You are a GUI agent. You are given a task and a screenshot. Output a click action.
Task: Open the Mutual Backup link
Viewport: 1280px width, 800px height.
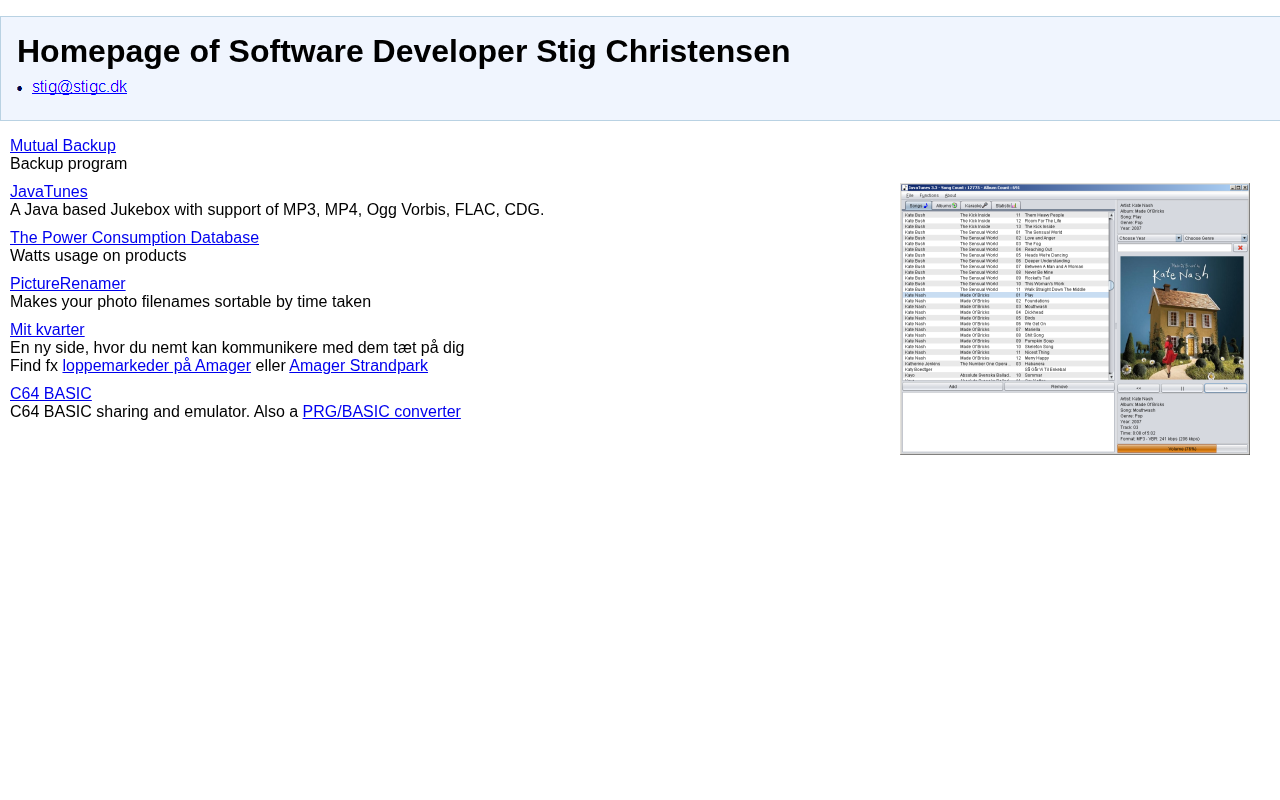(63, 146)
